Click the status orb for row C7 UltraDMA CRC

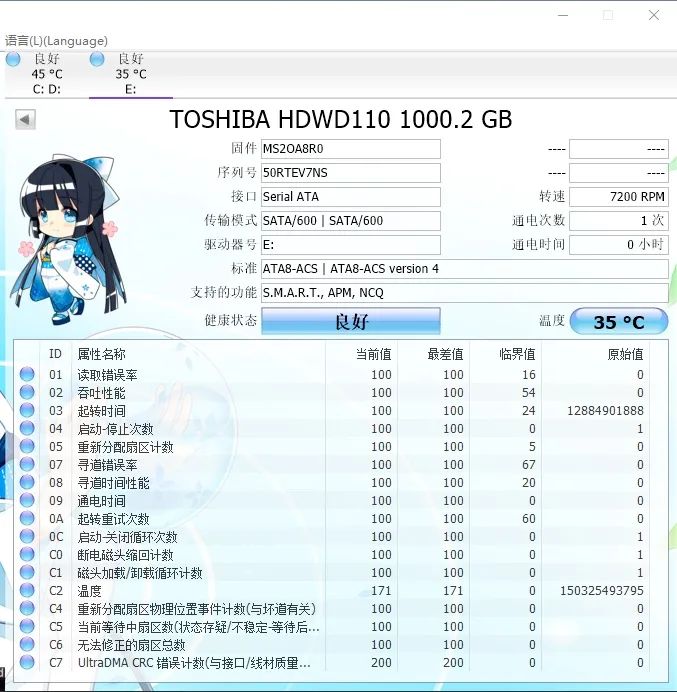[27, 662]
